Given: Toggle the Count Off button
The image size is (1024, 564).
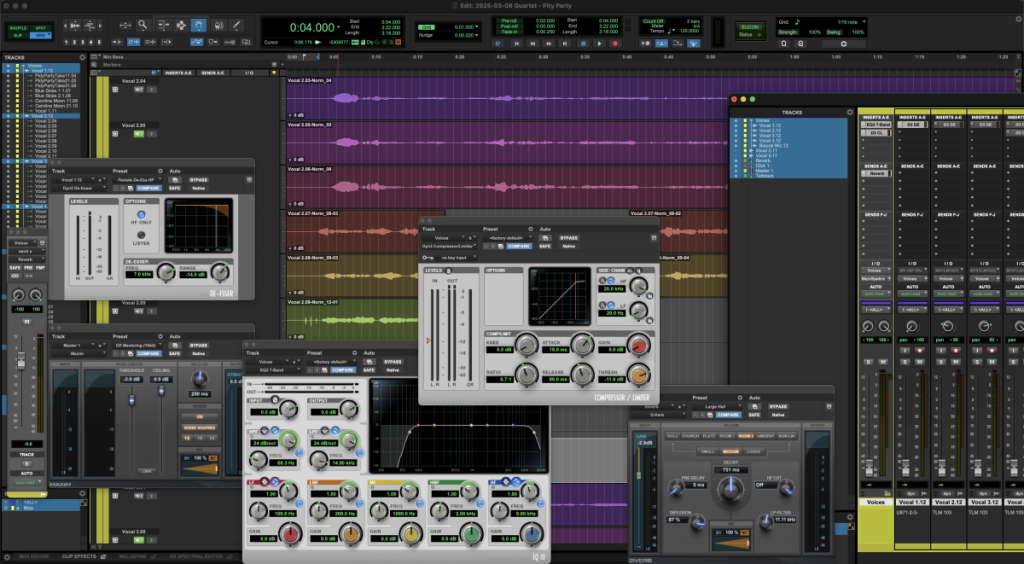Looking at the screenshot, I should [653, 22].
